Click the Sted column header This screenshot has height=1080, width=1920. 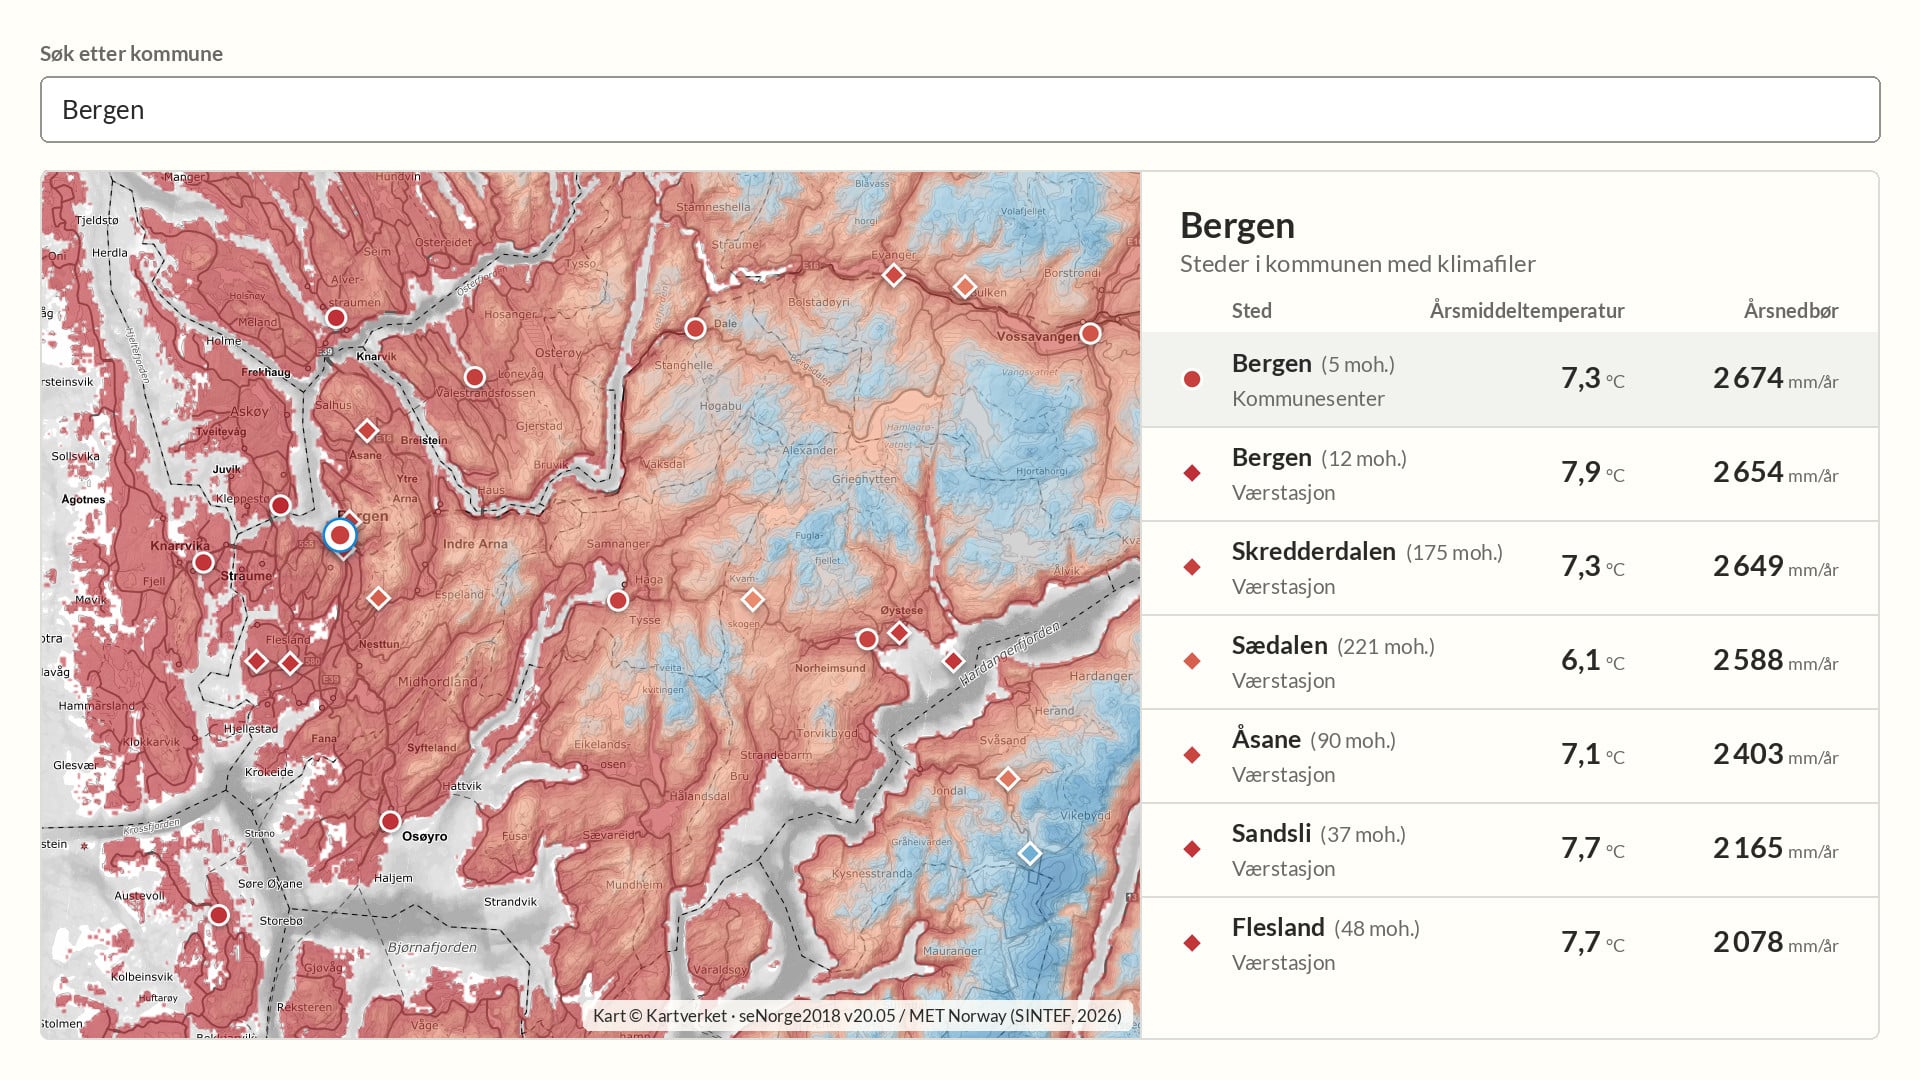[1252, 311]
